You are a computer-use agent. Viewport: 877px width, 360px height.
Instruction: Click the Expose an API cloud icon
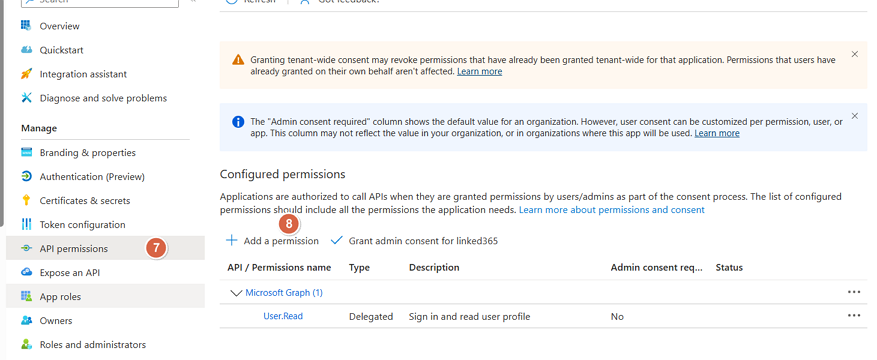tap(26, 273)
